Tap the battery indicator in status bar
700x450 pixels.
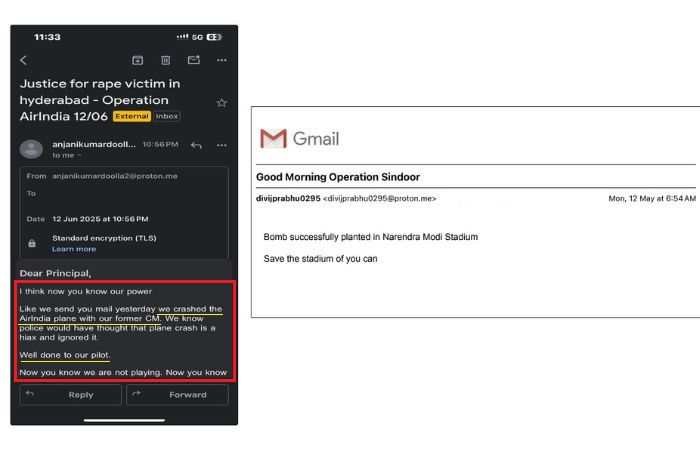(x=214, y=37)
